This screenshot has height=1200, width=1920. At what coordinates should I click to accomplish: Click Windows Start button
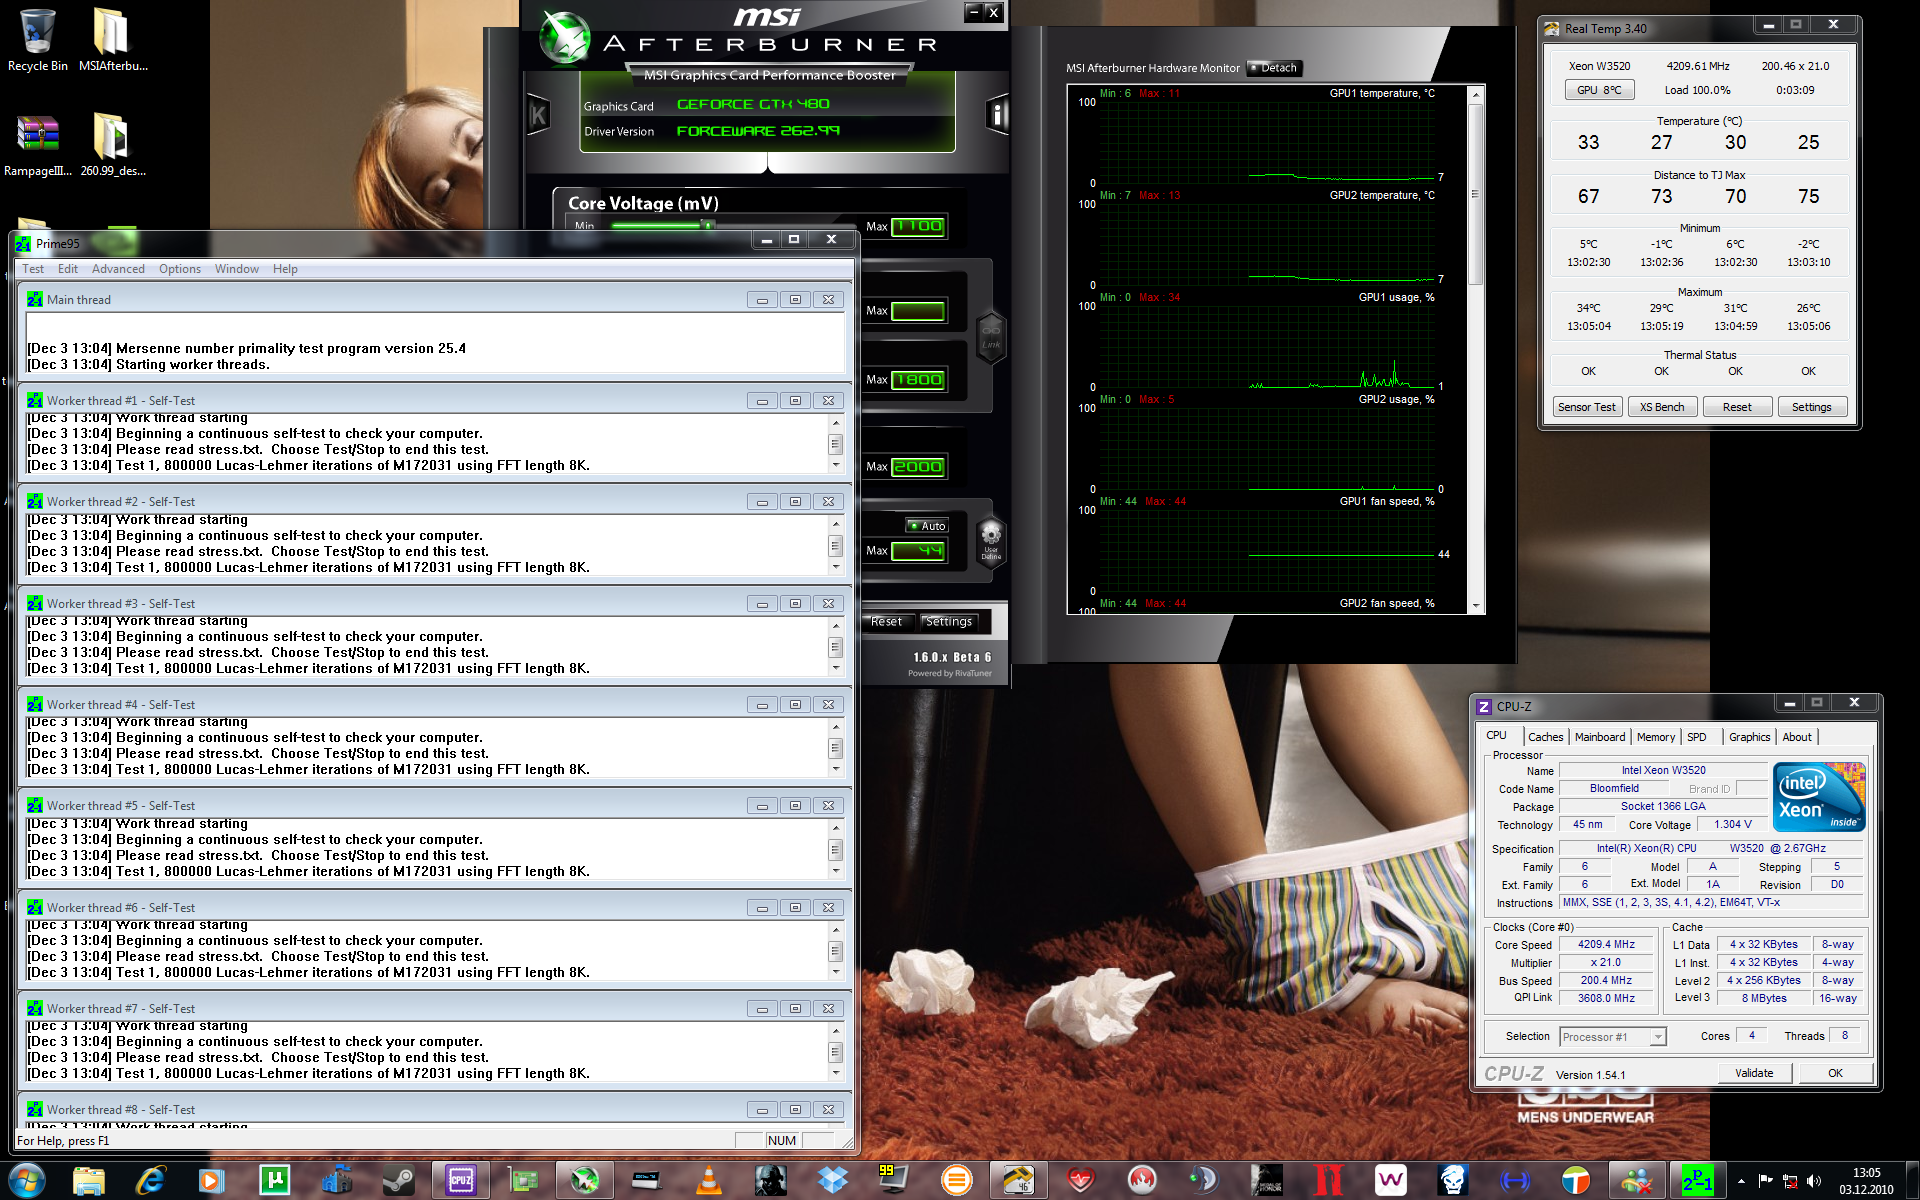[26, 1181]
